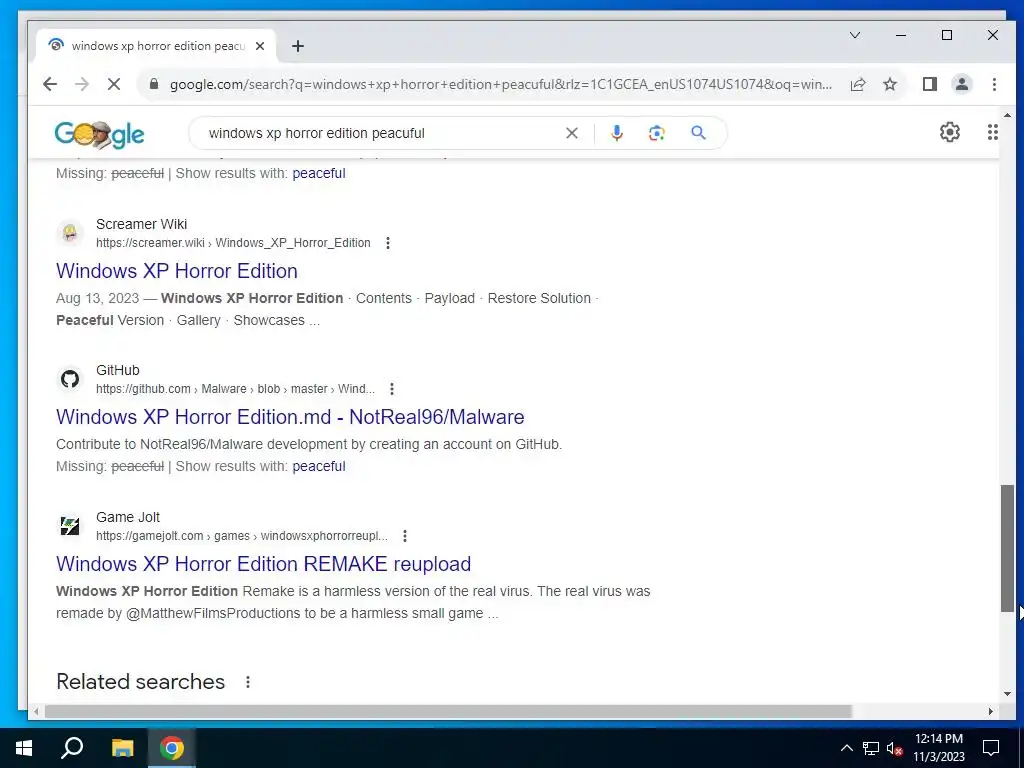Open the clock showing 12:14 PM

[938, 748]
